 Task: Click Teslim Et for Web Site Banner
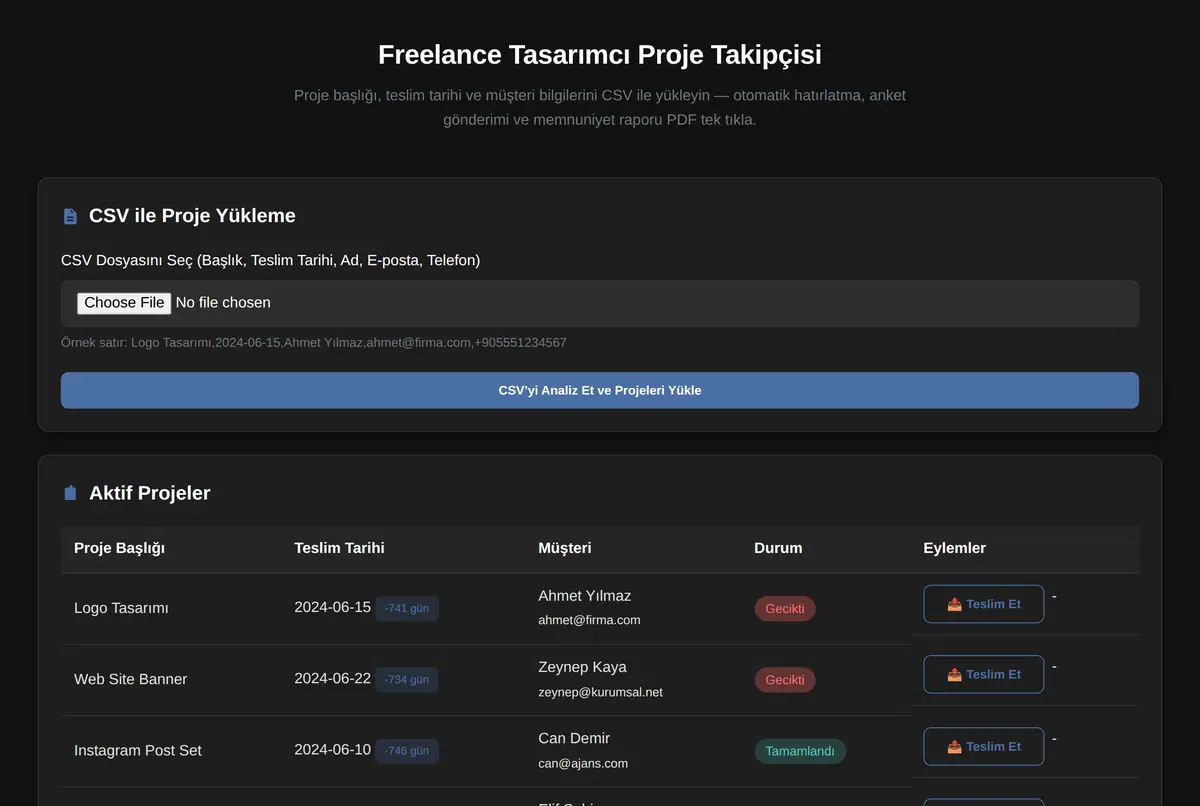984,674
